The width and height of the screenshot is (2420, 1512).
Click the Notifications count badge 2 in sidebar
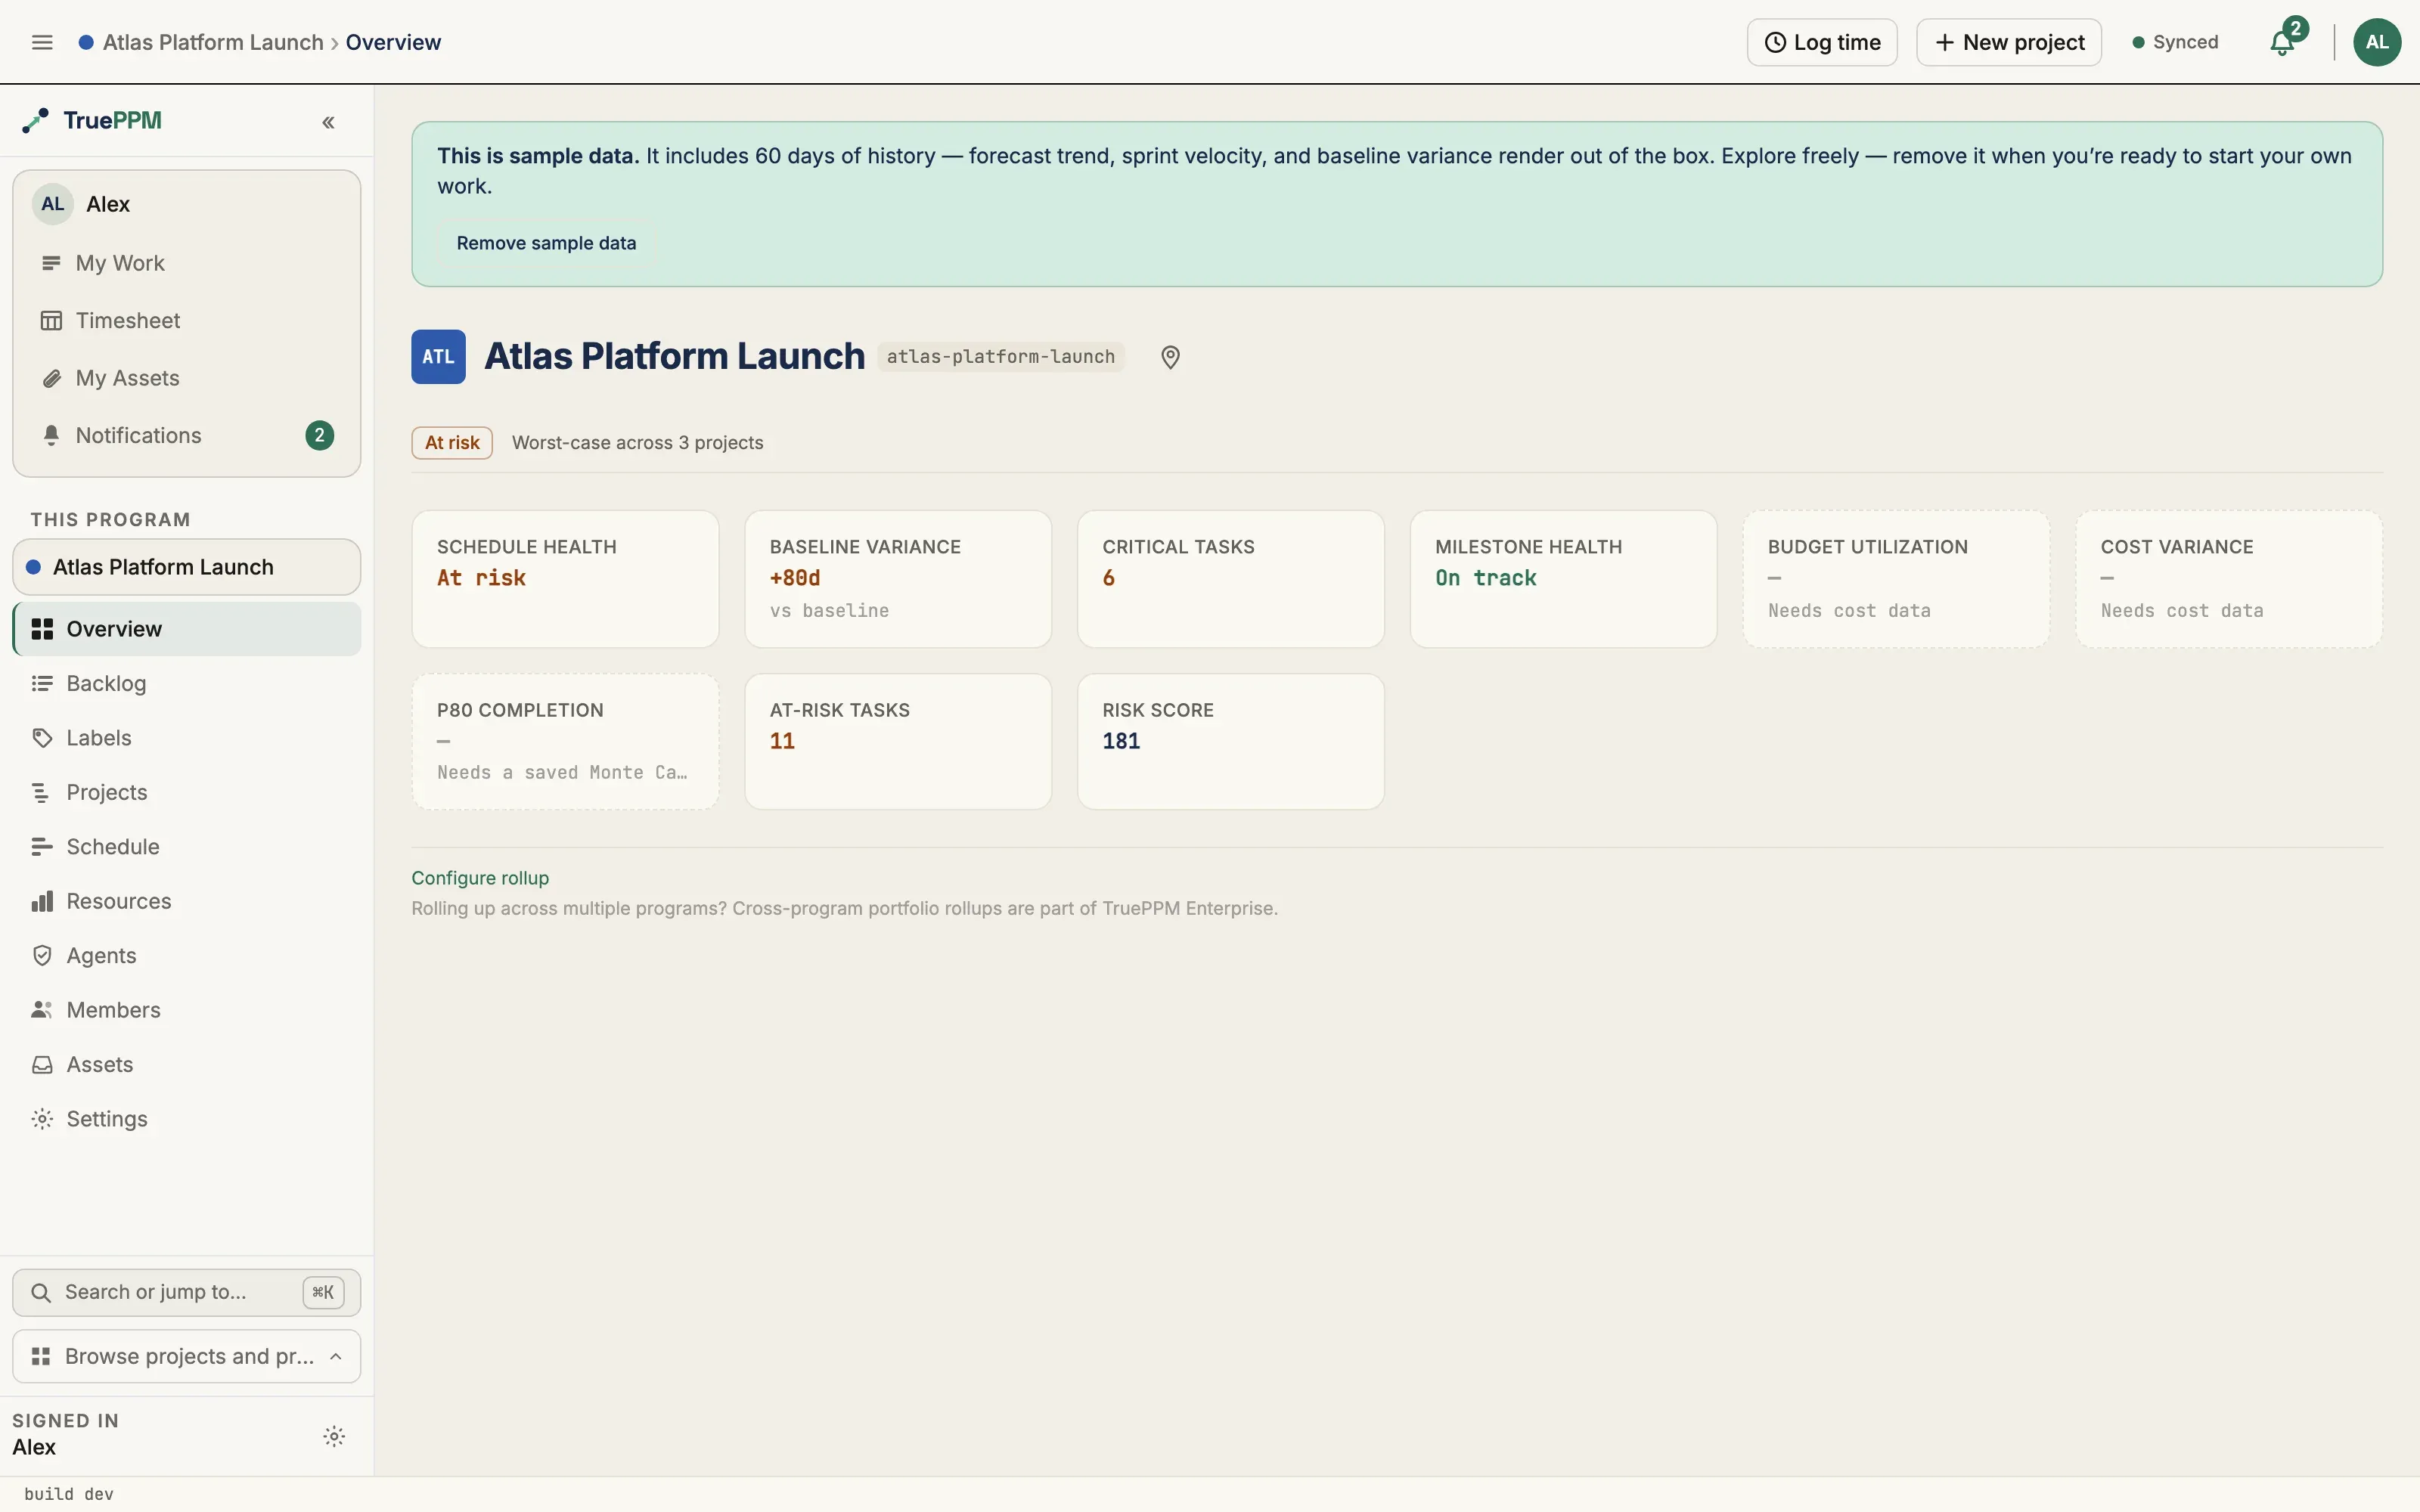[319, 436]
